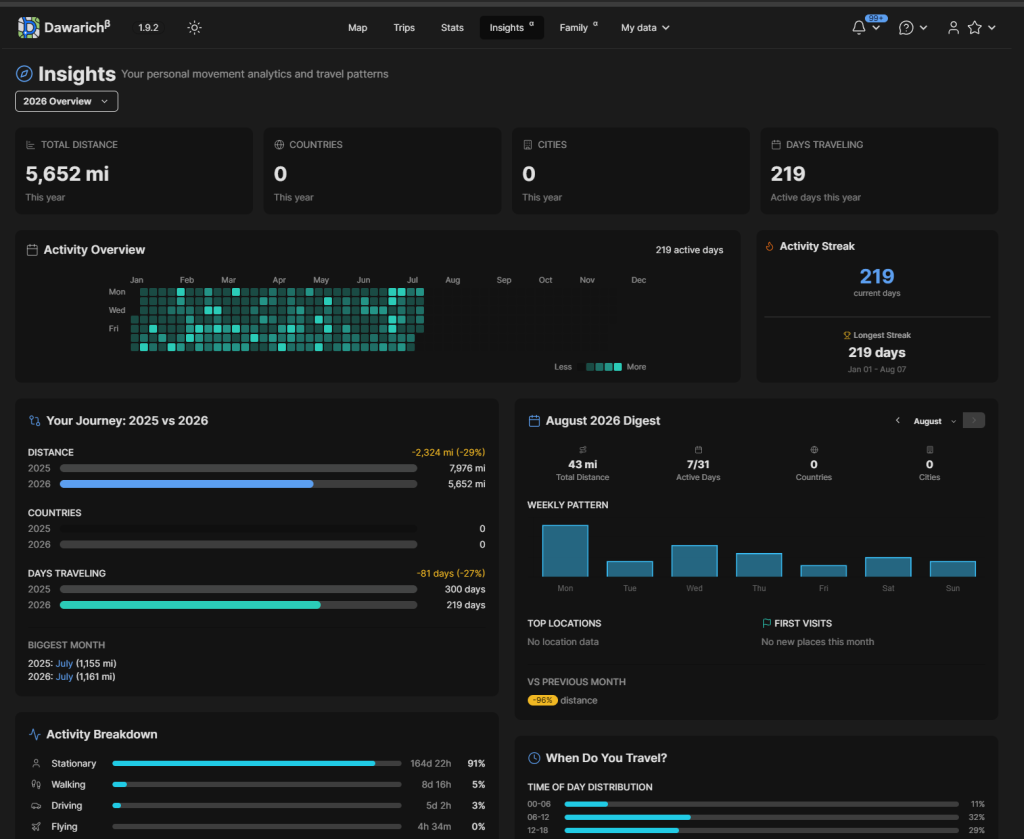
Task: Open 2026 July biggest month link
Action: [64, 677]
